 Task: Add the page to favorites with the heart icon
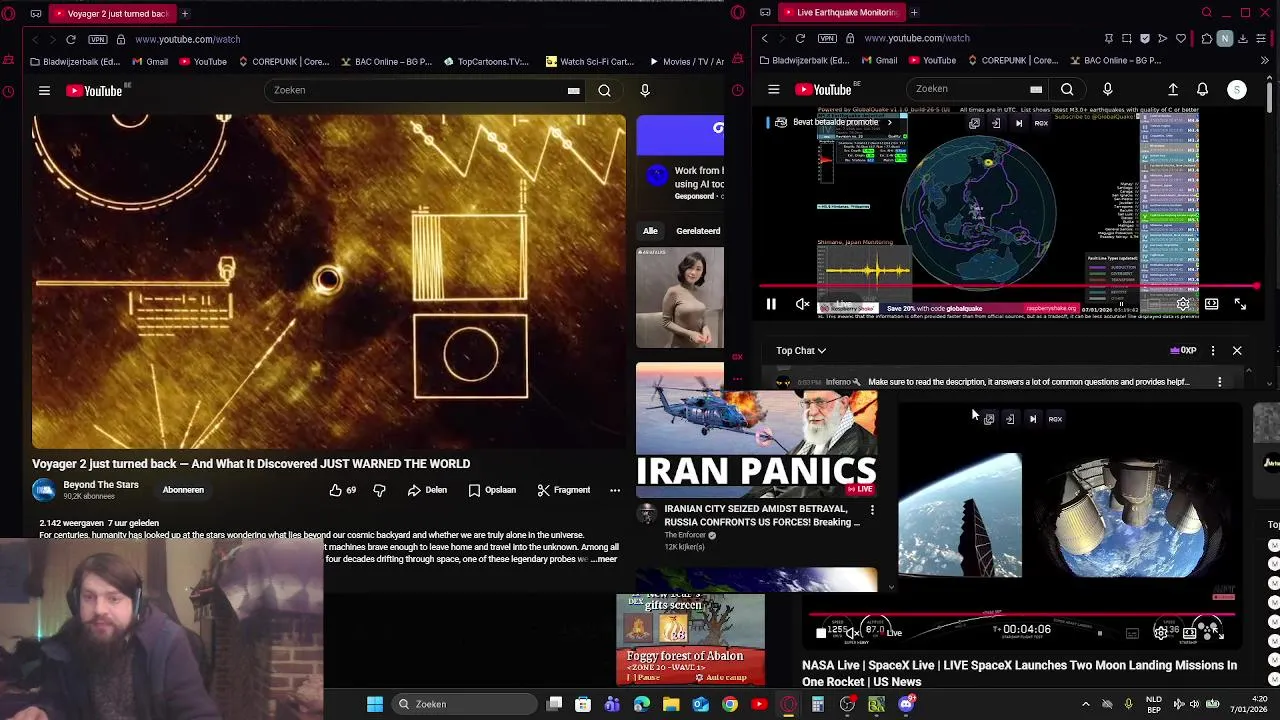1181,38
